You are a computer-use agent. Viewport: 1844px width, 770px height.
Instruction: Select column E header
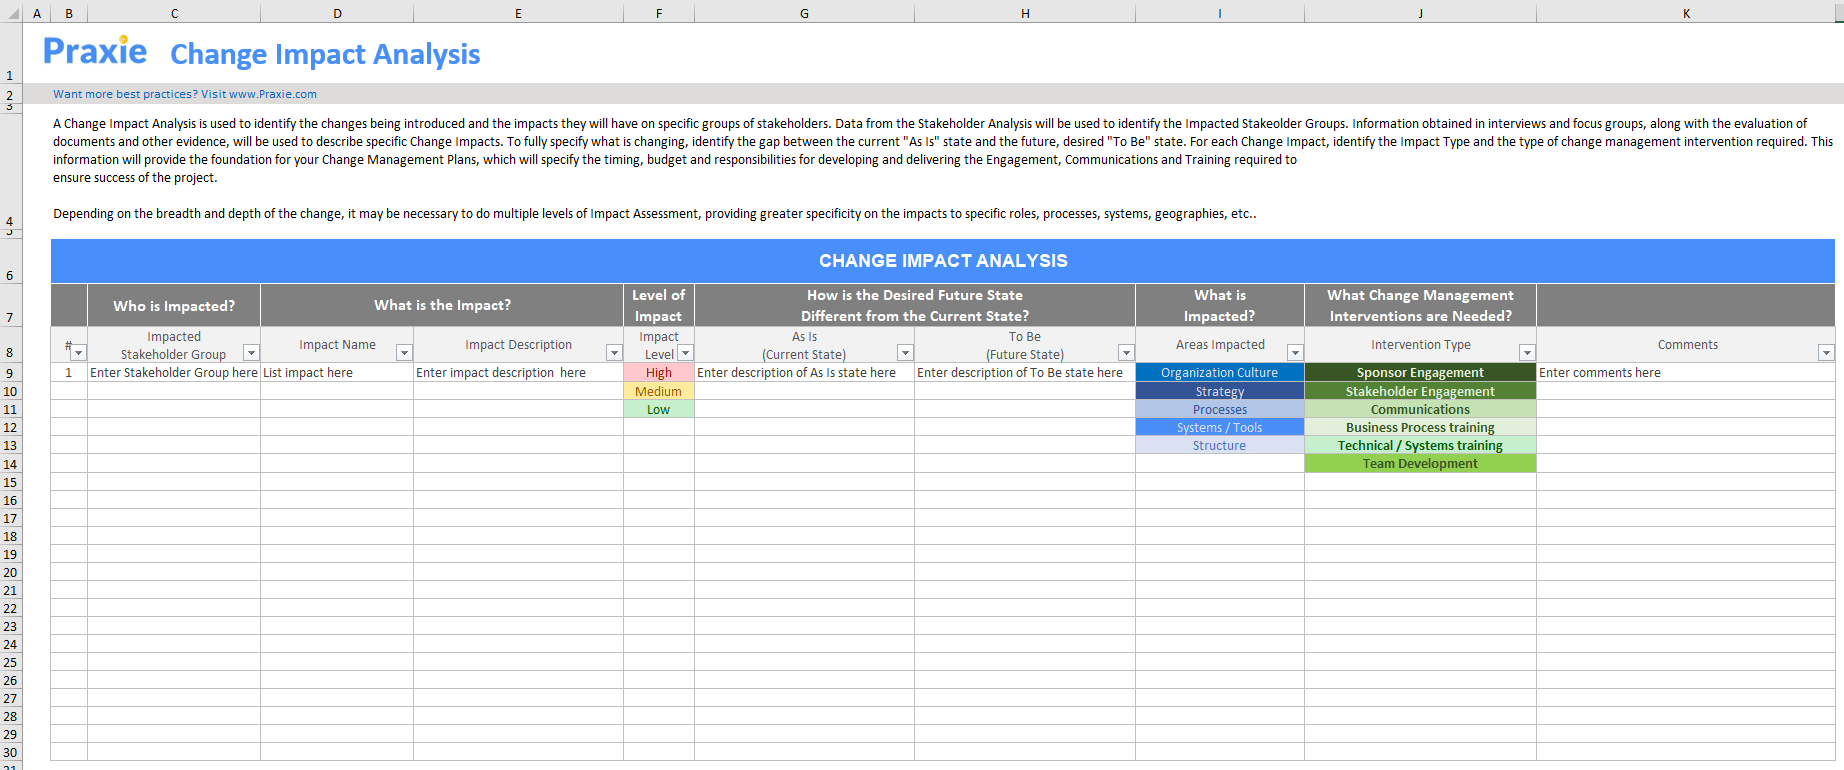point(518,13)
